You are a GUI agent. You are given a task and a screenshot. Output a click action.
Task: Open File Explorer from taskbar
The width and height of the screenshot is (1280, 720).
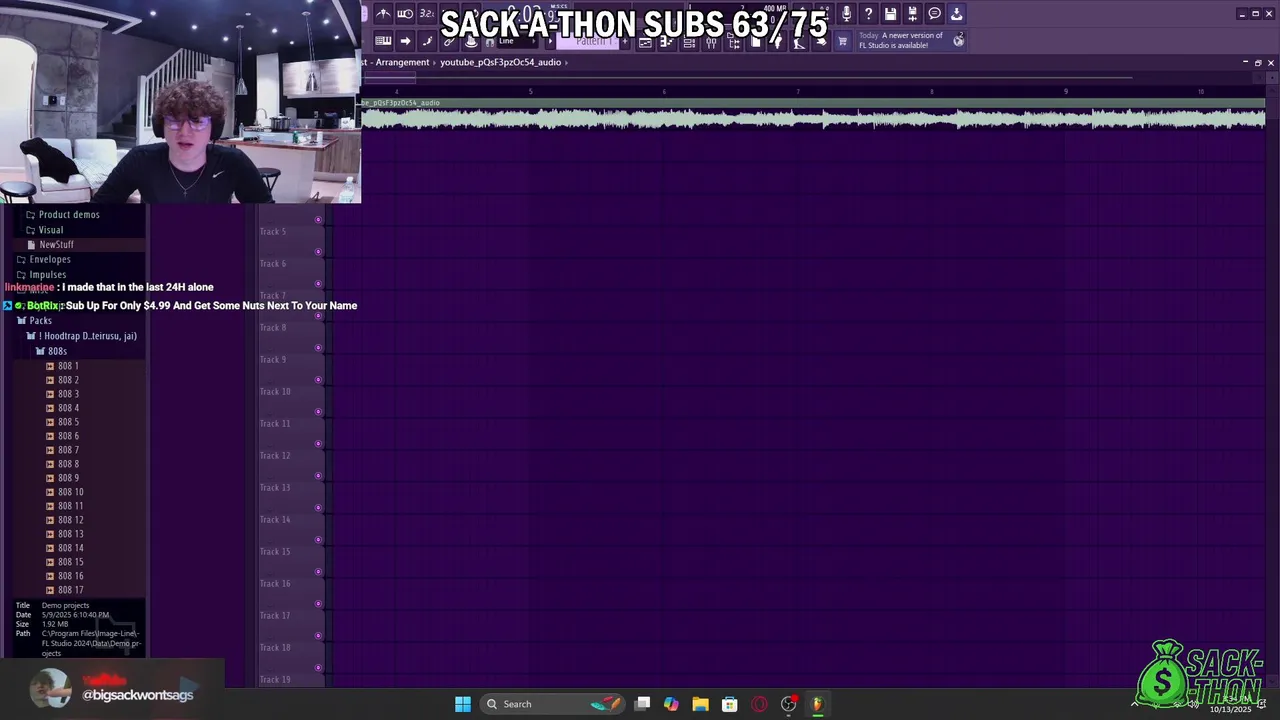point(700,704)
